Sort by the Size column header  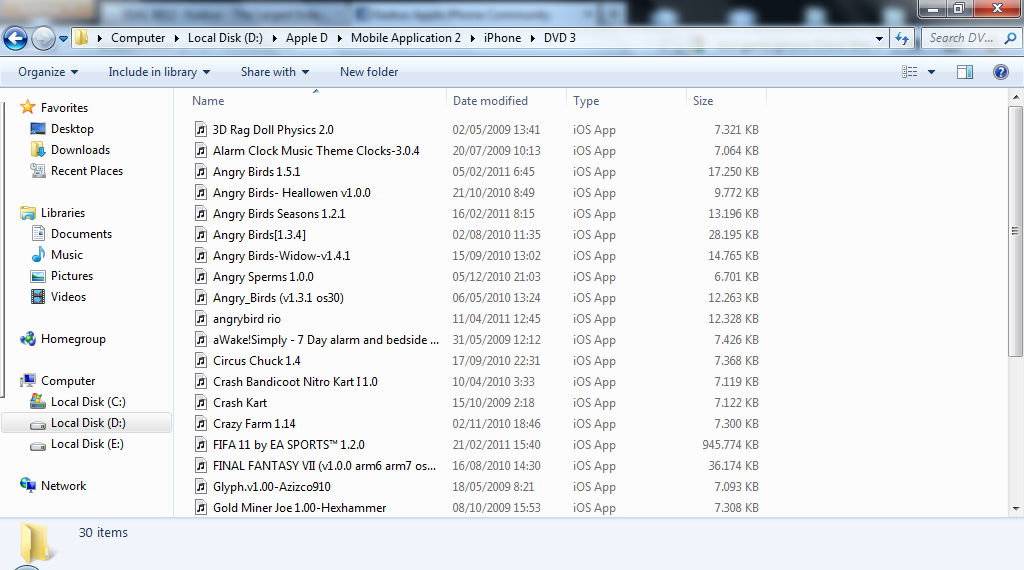click(726, 101)
